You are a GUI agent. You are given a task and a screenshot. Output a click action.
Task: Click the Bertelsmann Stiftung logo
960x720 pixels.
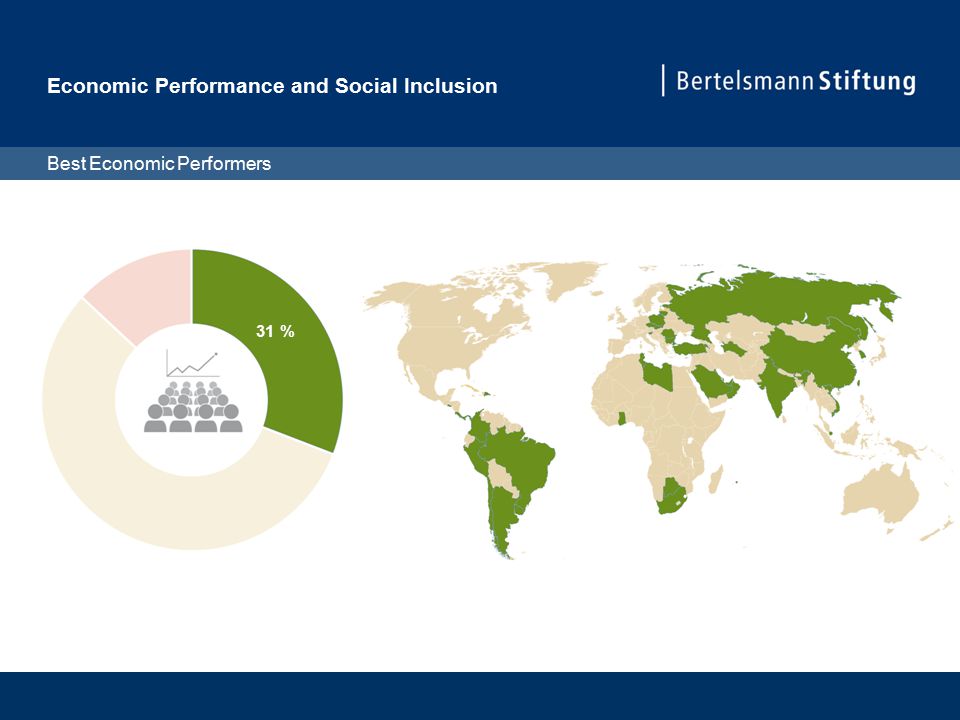tap(789, 81)
